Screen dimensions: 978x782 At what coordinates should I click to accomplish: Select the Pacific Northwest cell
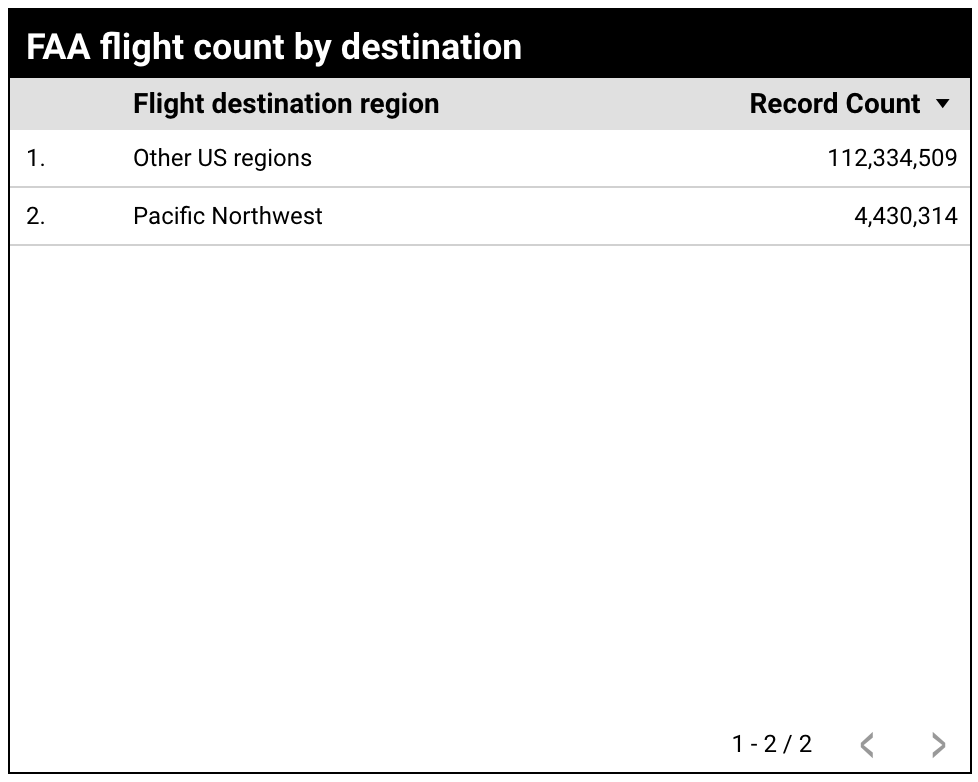click(x=227, y=216)
